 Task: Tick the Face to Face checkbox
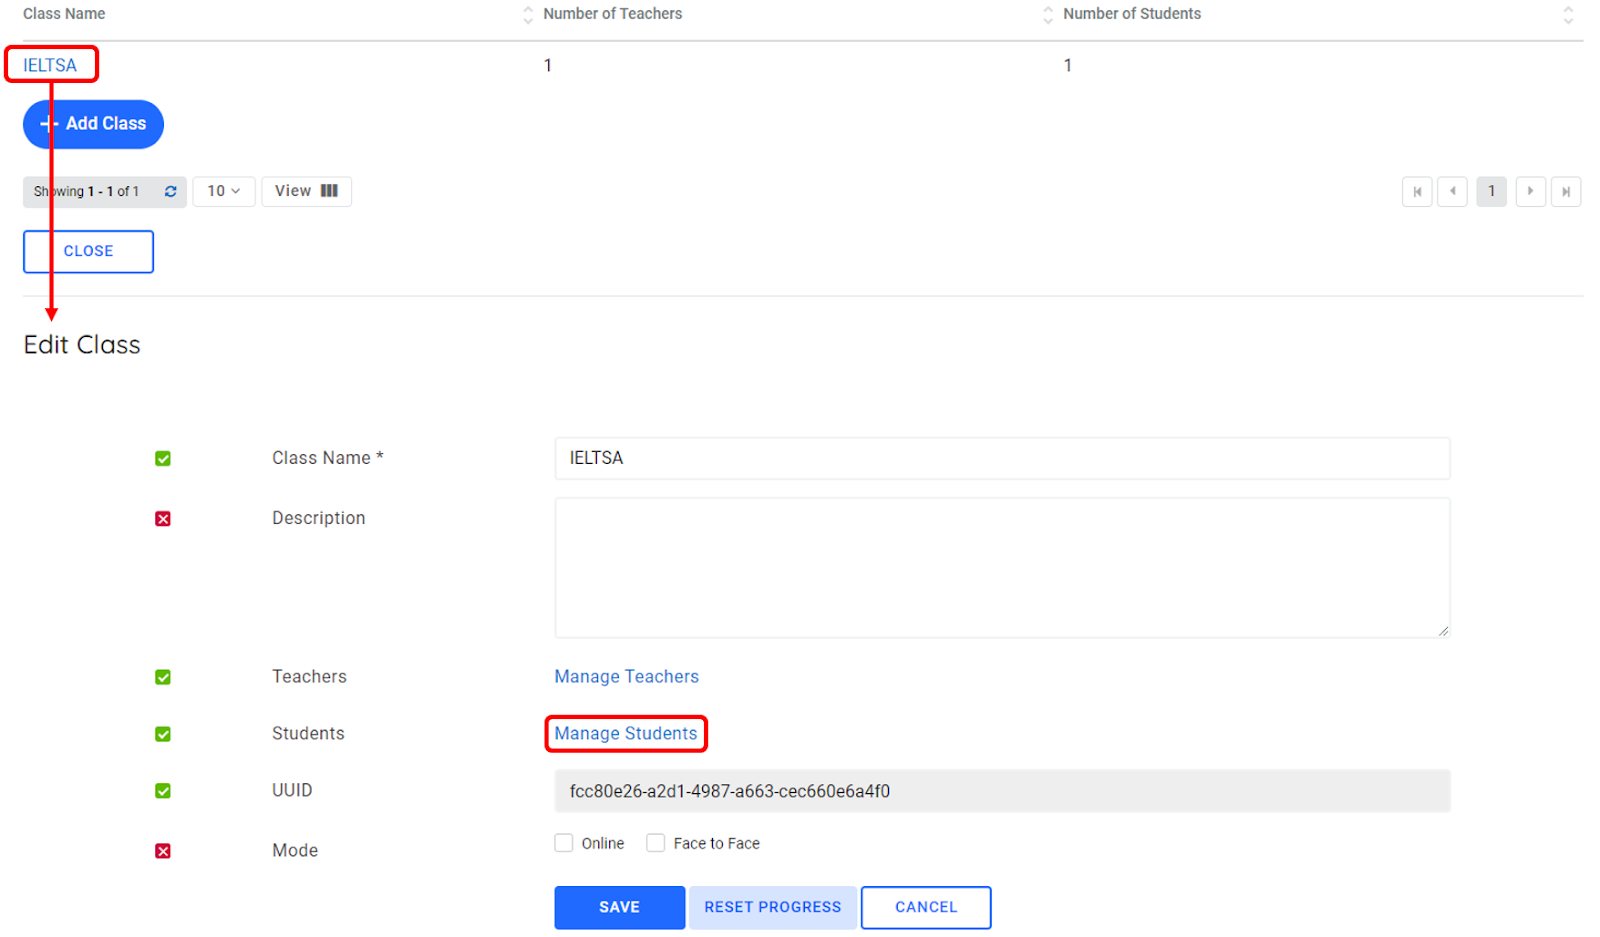pyautogui.click(x=655, y=843)
